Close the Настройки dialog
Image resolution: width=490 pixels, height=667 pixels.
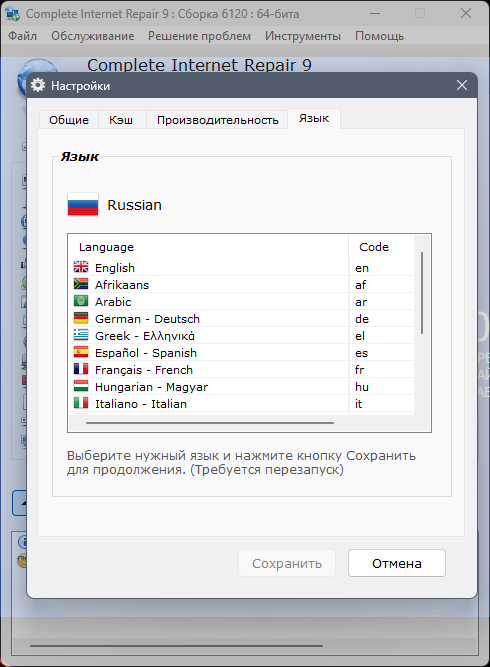[462, 86]
